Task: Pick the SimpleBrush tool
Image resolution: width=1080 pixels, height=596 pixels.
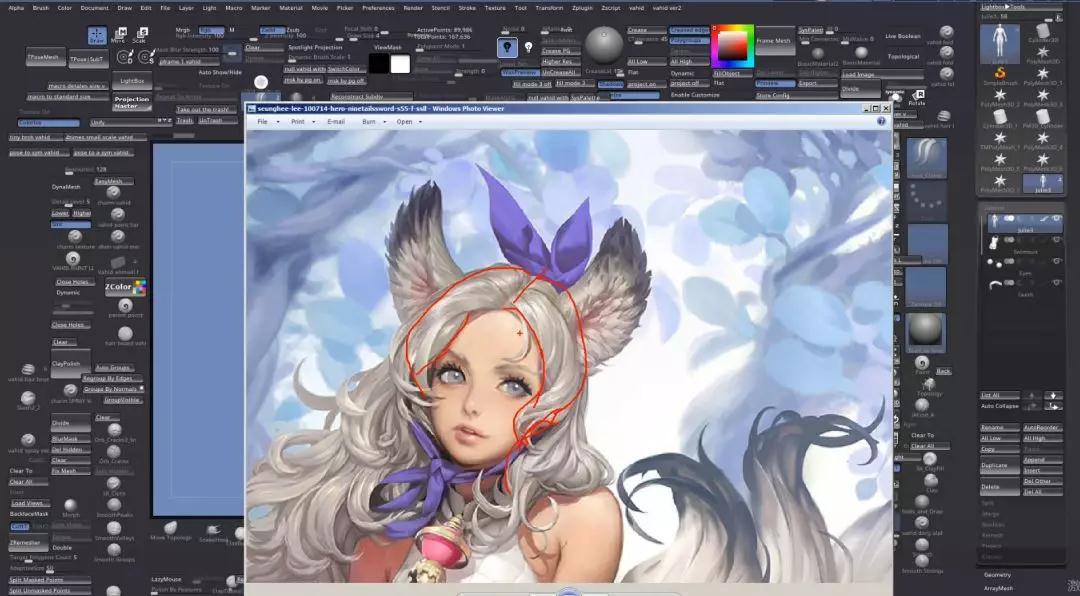Action: tap(1000, 74)
